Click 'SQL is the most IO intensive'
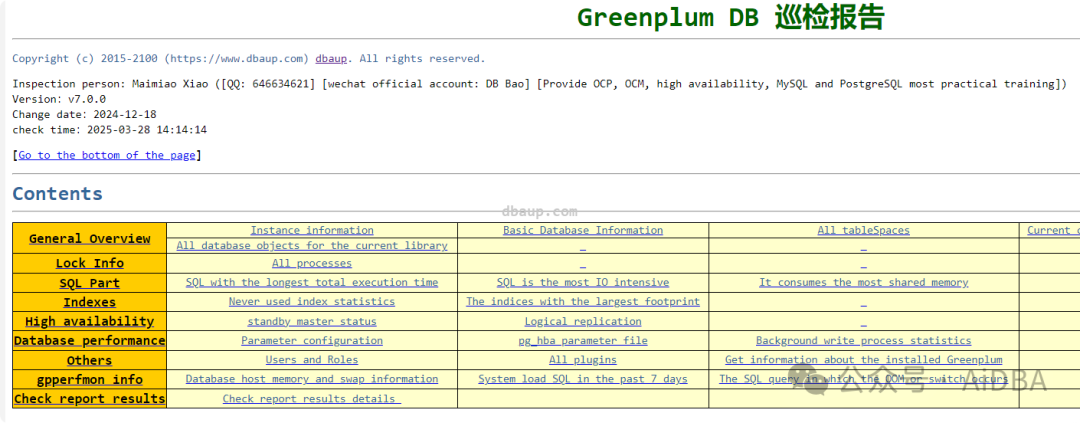Viewport: 1080px width, 423px height. pos(583,282)
